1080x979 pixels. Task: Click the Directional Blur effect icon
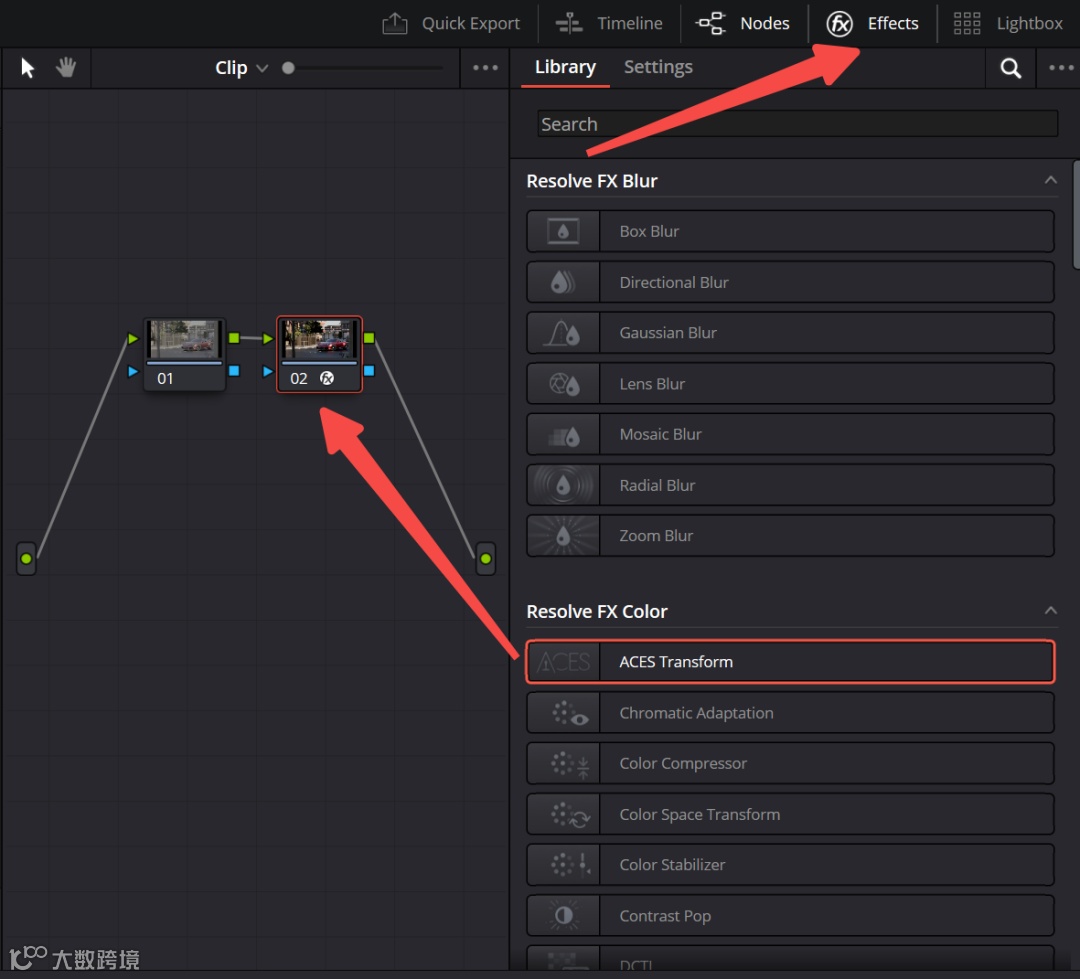563,282
